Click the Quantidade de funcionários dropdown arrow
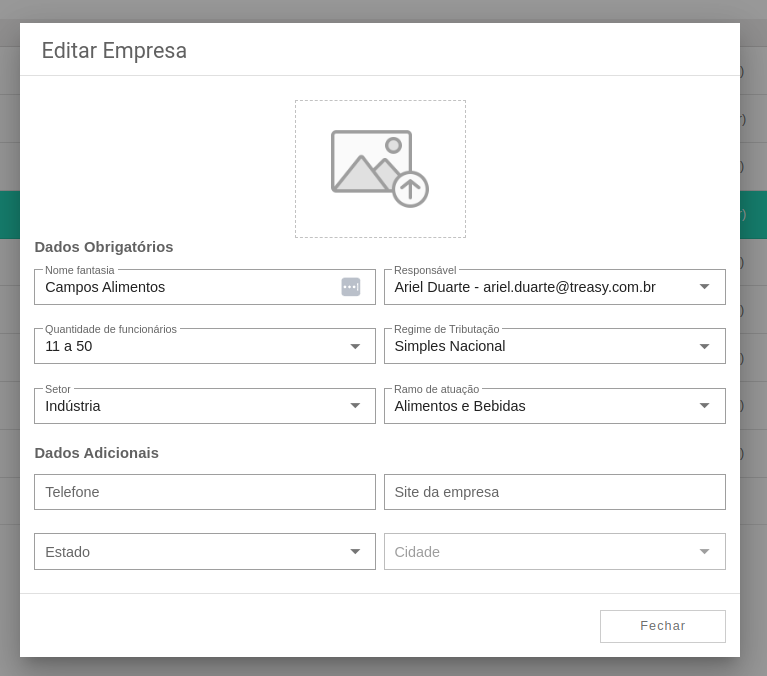Screen dimensions: 767x676 pos(355,346)
